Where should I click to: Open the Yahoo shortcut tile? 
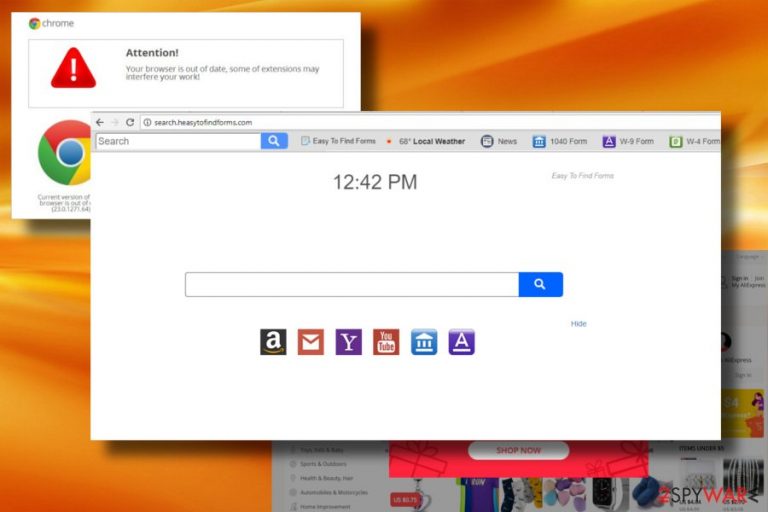349,342
